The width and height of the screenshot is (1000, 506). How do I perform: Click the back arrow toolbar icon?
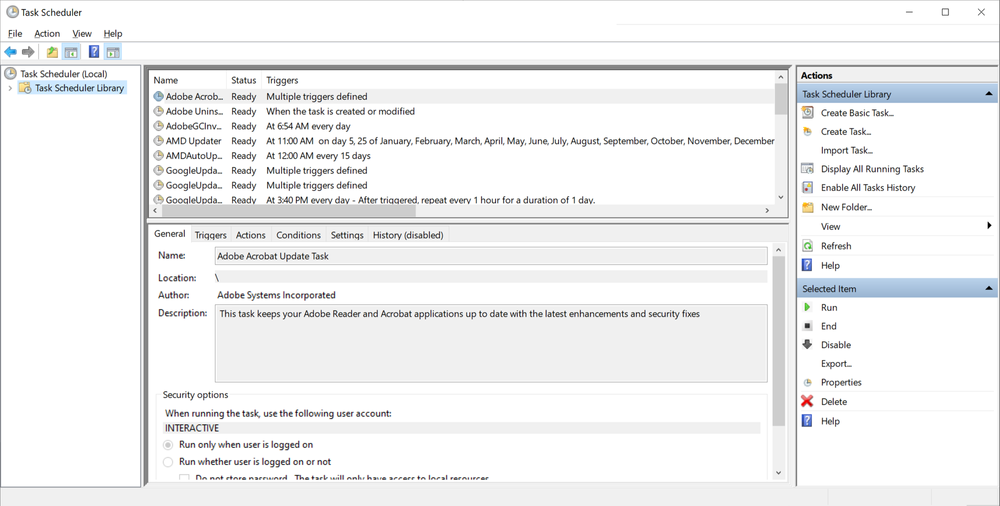coord(11,52)
